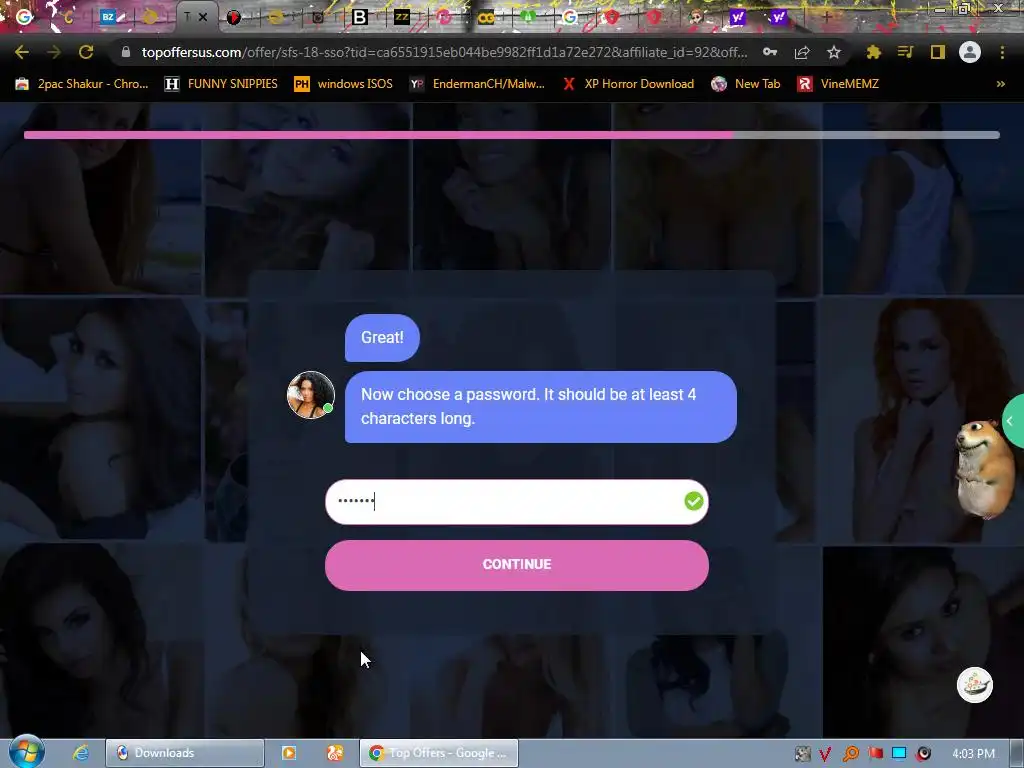Expand the hidden bookmarks chevron
Viewport: 1024px width, 768px height.
(x=1000, y=84)
